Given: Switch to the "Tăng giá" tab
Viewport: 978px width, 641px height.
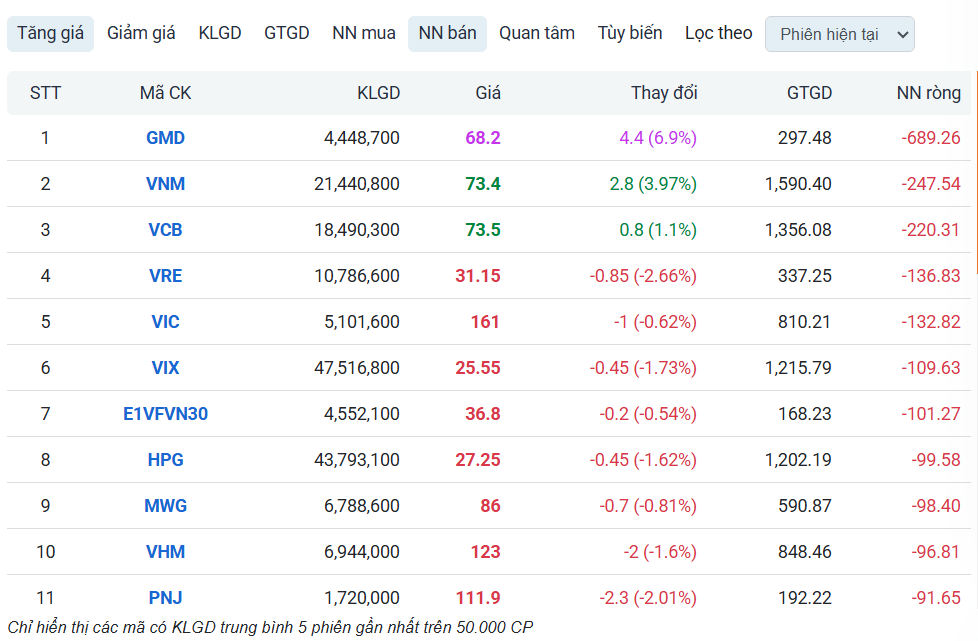Looking at the screenshot, I should point(50,33).
